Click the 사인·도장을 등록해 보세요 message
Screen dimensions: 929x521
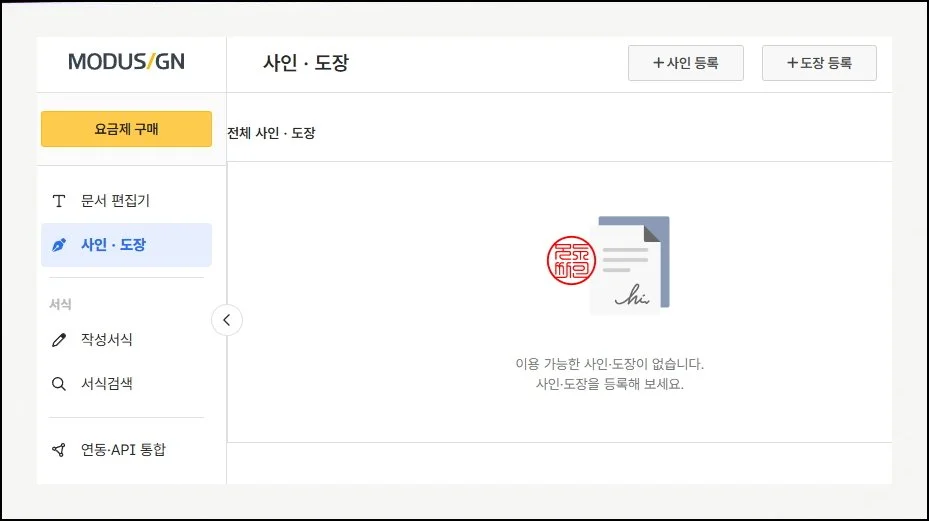click(609, 385)
